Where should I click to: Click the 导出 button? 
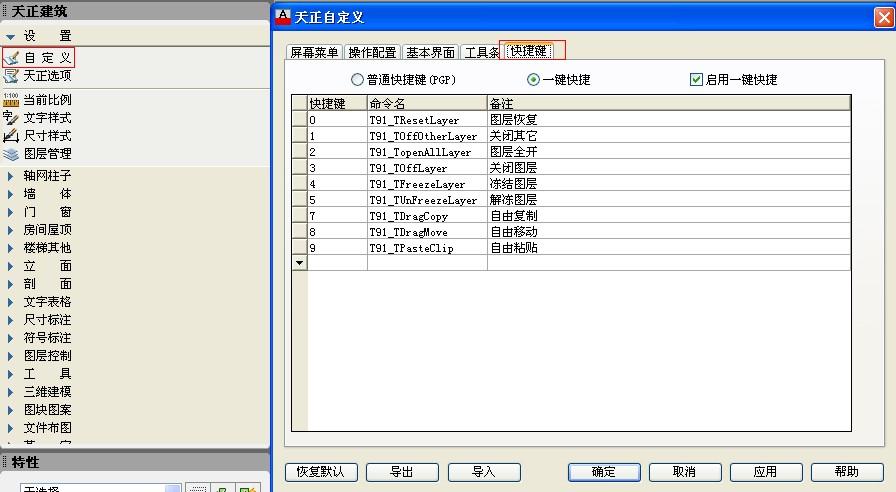coord(402,472)
